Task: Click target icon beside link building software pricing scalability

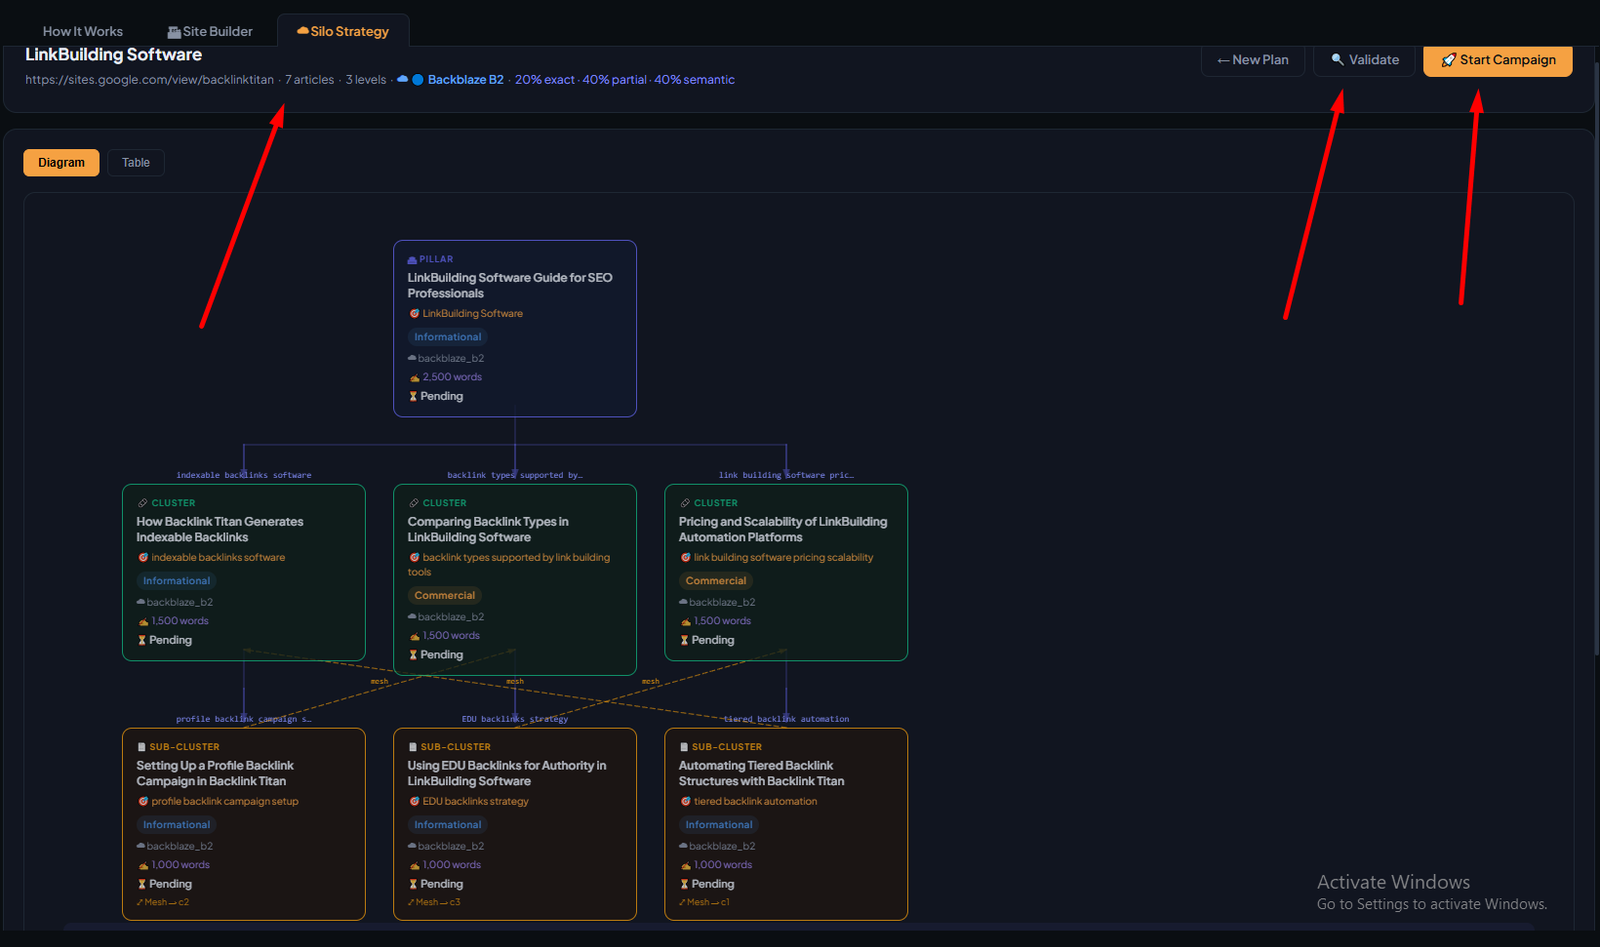Action: click(x=685, y=558)
